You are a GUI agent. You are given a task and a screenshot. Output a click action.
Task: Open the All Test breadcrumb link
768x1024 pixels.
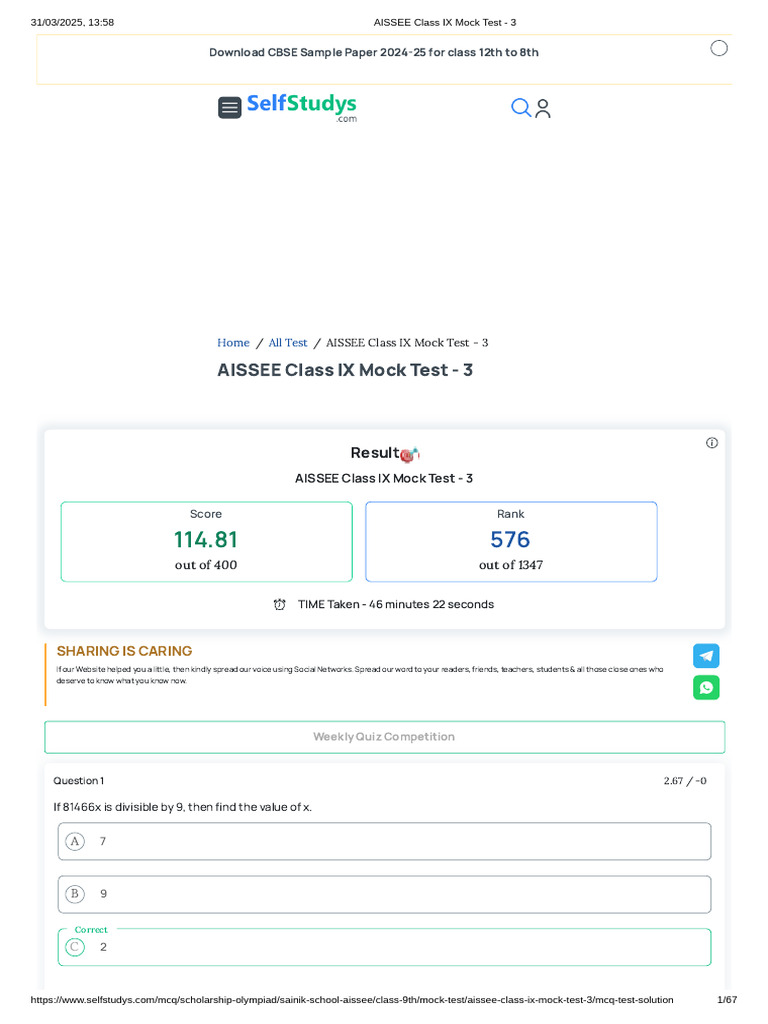point(288,342)
